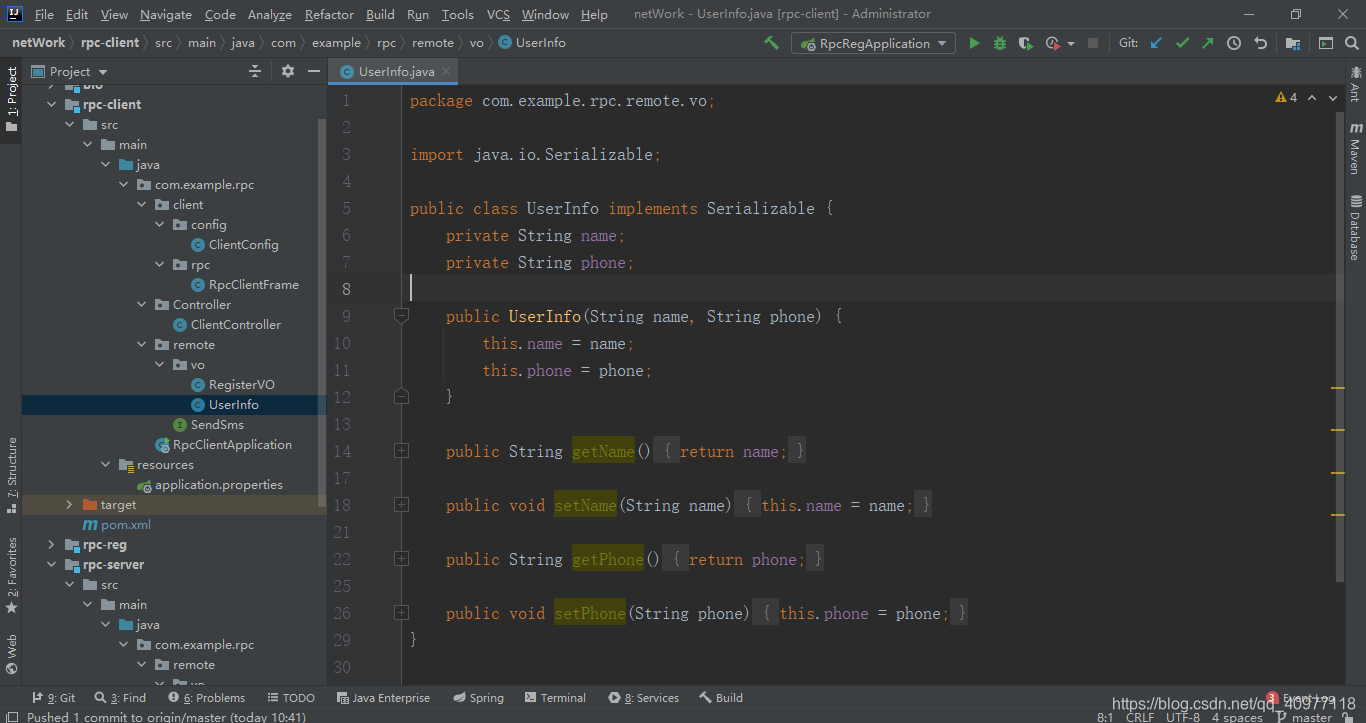Go to previous highlighted problem arrow
The image size is (1366, 723).
pyautogui.click(x=1312, y=97)
